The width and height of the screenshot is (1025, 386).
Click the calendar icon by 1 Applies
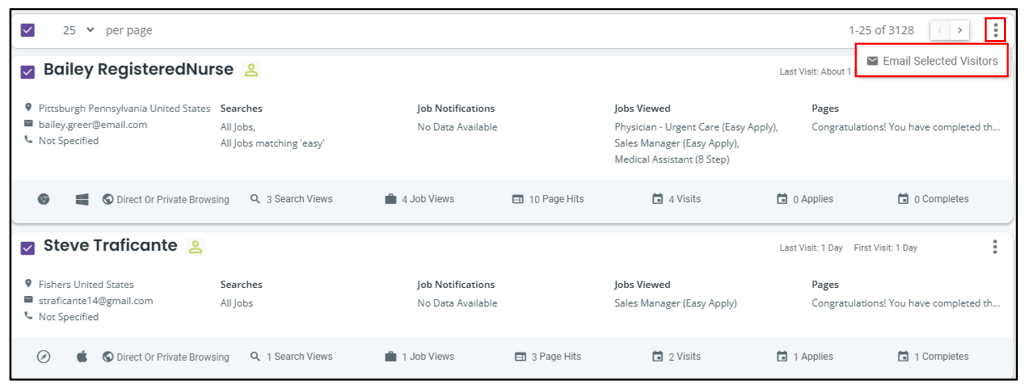coord(782,357)
